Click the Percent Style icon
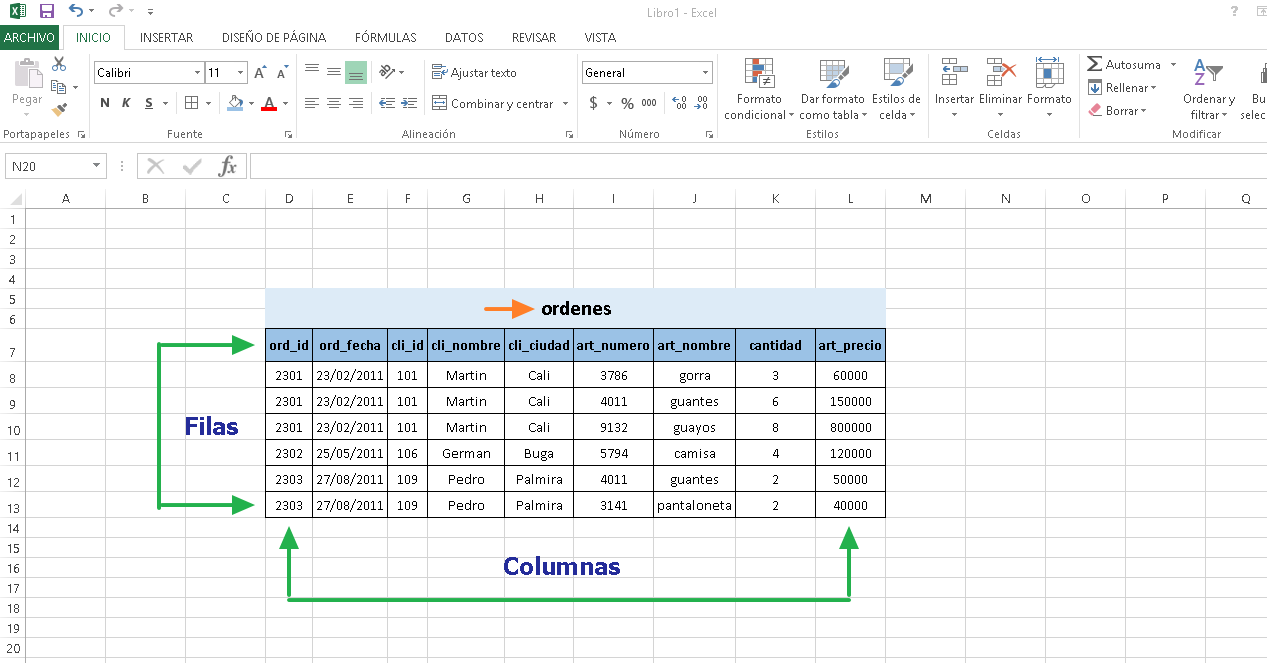The width and height of the screenshot is (1267, 663). coord(627,103)
